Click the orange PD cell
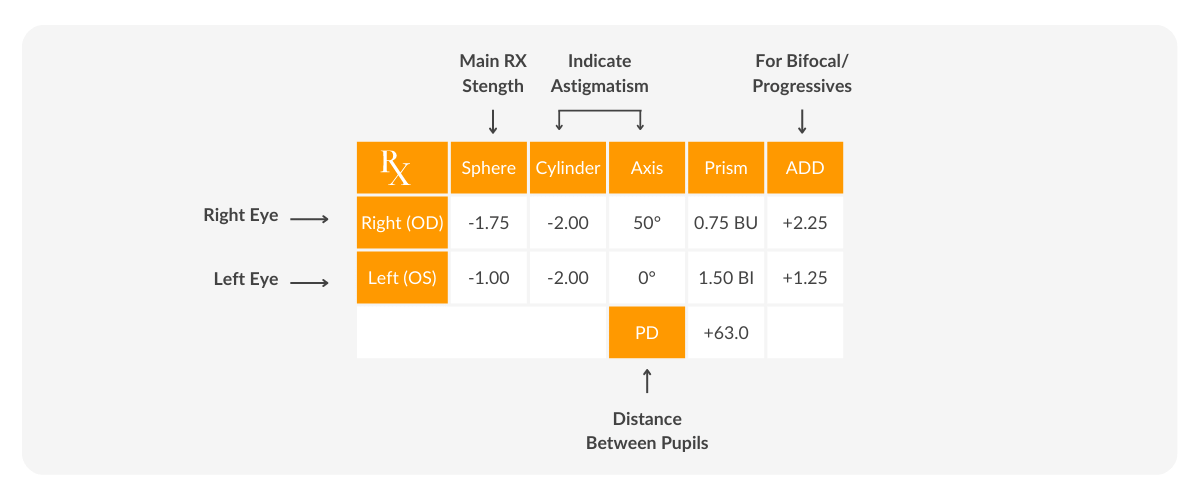This screenshot has width=1200, height=500. [x=647, y=332]
